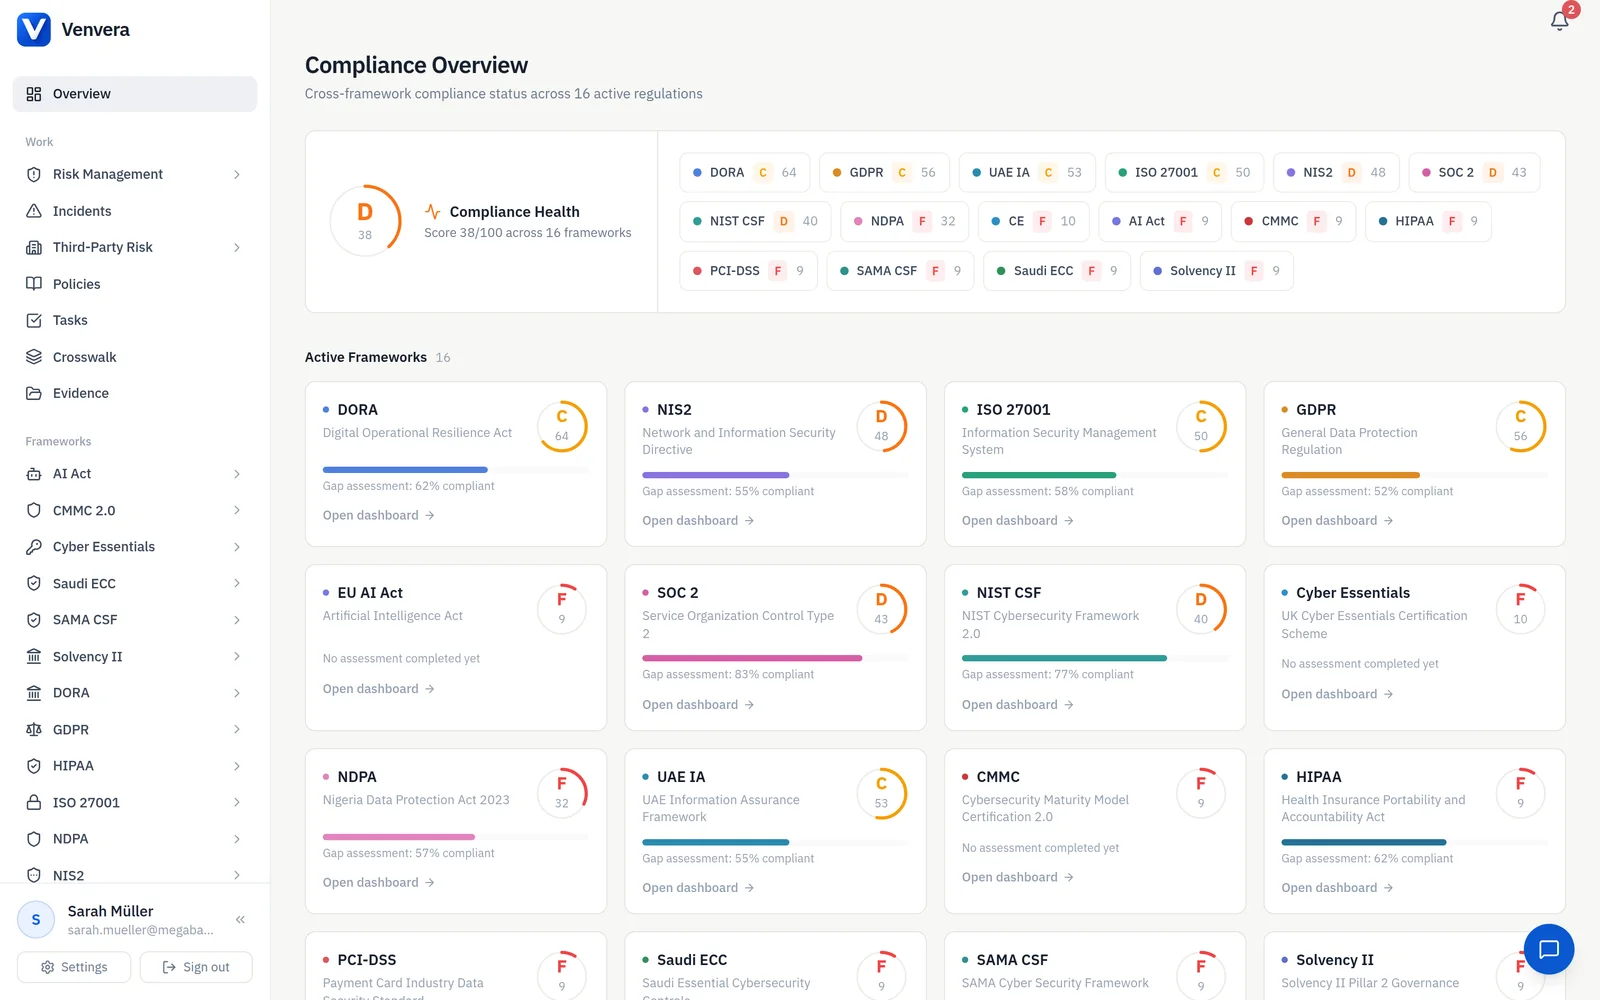The image size is (1600, 1000).
Task: Select the Solvency II chip in summary
Action: click(1216, 270)
